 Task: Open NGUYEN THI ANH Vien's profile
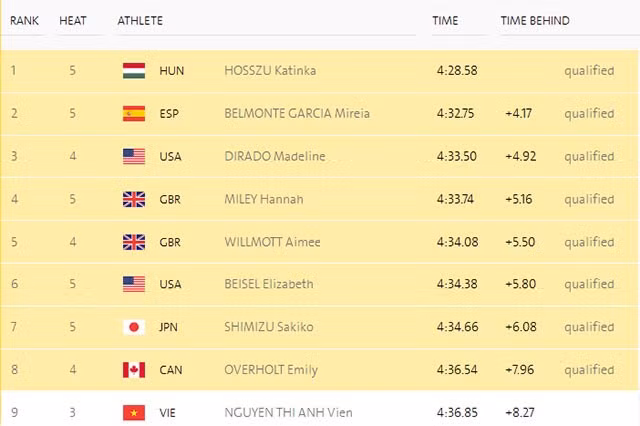(x=288, y=412)
